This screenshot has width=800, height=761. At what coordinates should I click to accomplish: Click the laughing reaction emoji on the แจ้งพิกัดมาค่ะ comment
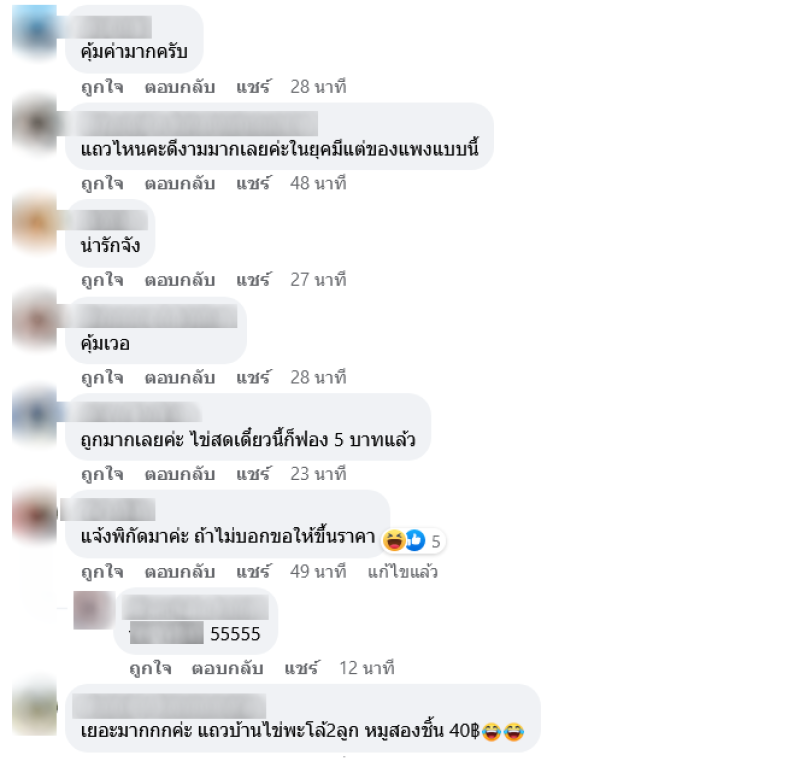click(394, 541)
